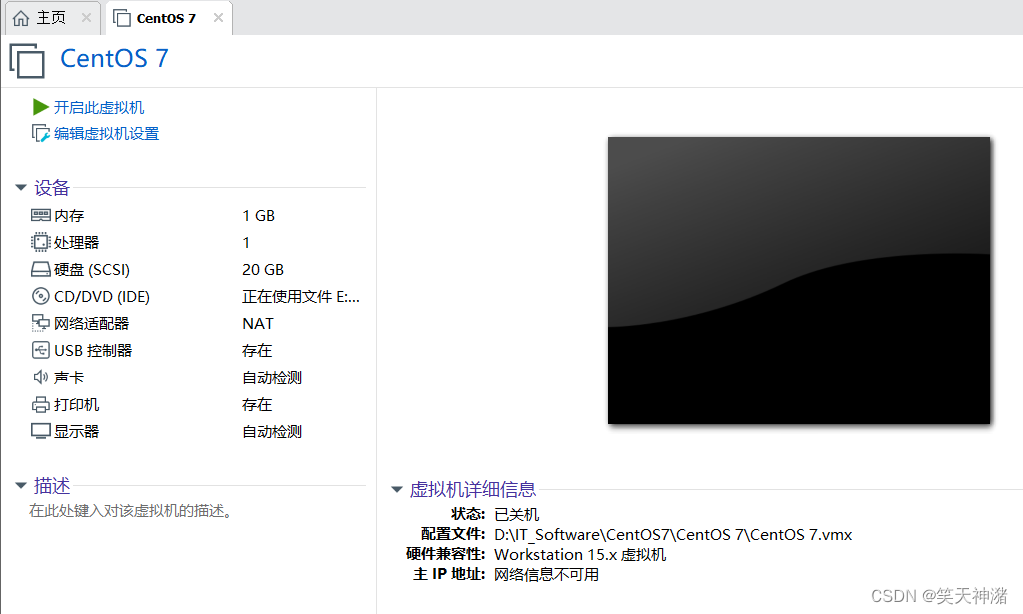Click the display 自动检测 value
Image resolution: width=1023 pixels, height=614 pixels.
coord(272,431)
